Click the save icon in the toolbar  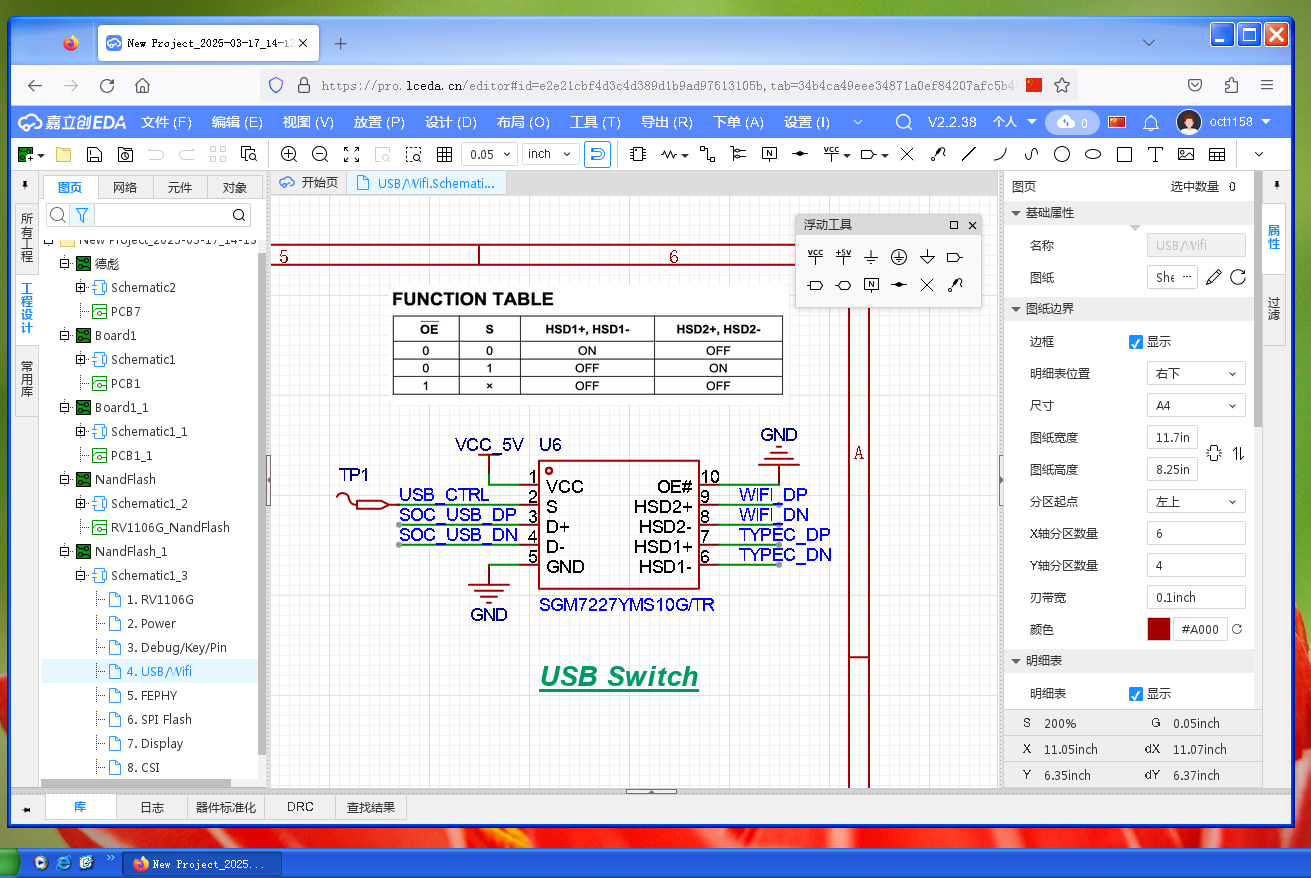click(x=94, y=154)
